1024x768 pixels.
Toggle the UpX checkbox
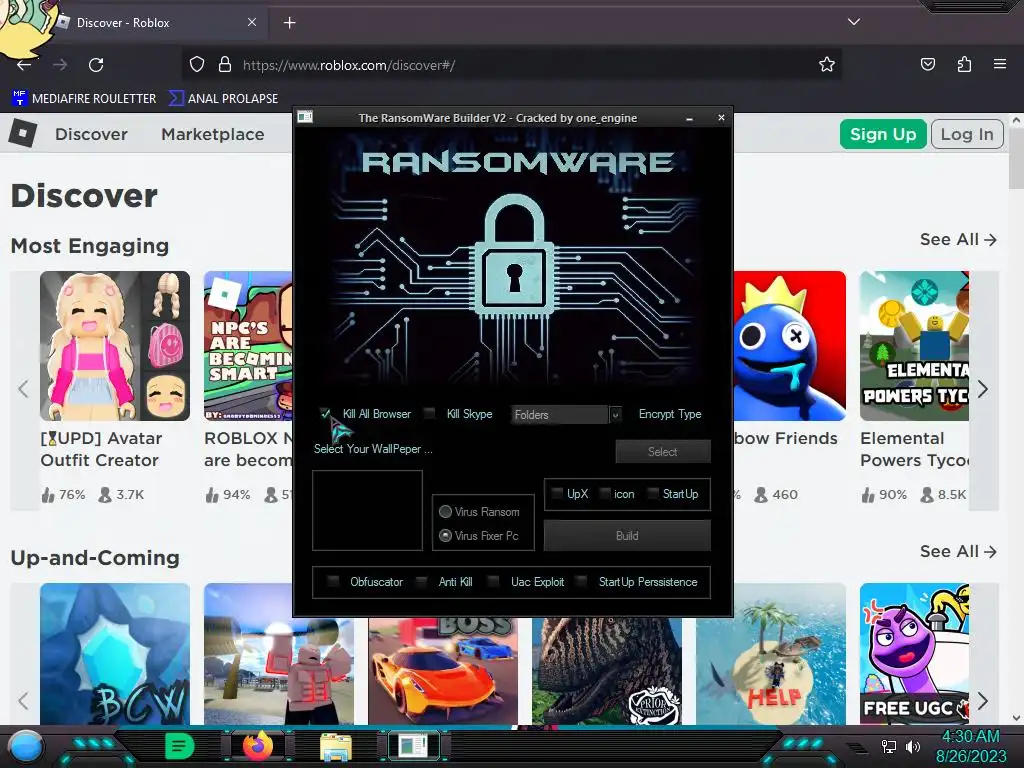click(x=556, y=494)
